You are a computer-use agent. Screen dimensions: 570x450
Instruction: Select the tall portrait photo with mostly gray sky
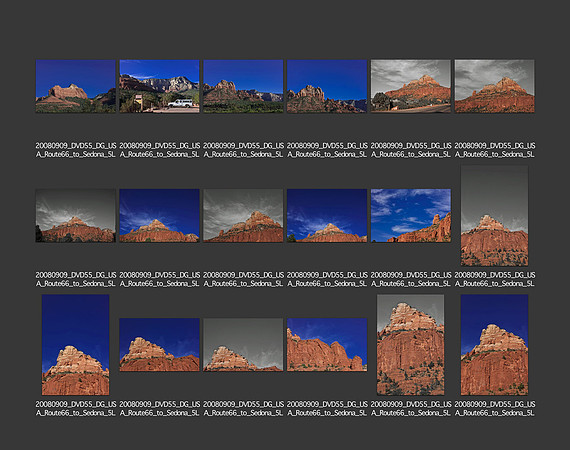494,216
